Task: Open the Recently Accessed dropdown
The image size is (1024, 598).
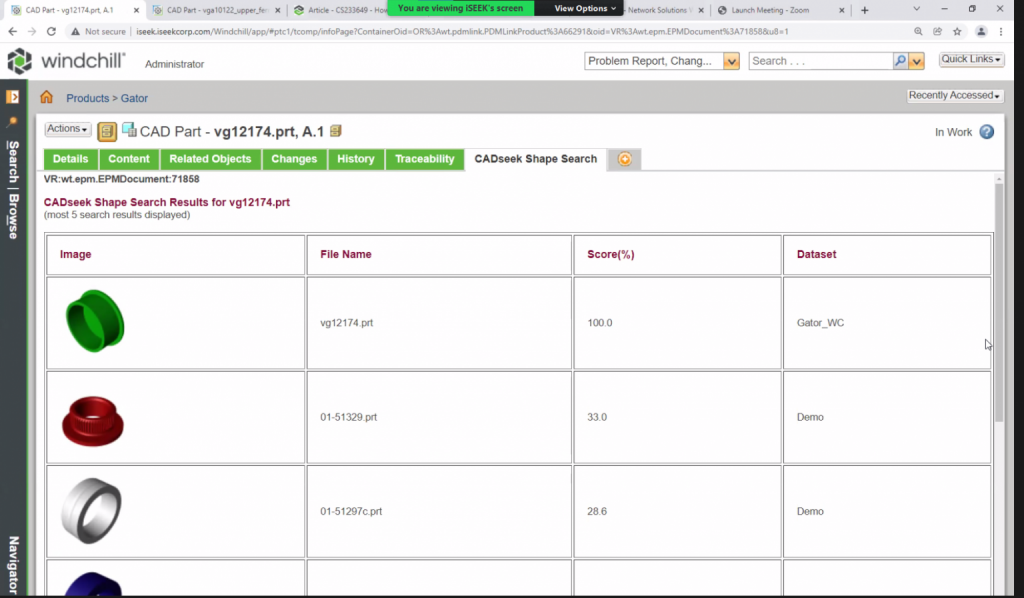Action: 954,96
